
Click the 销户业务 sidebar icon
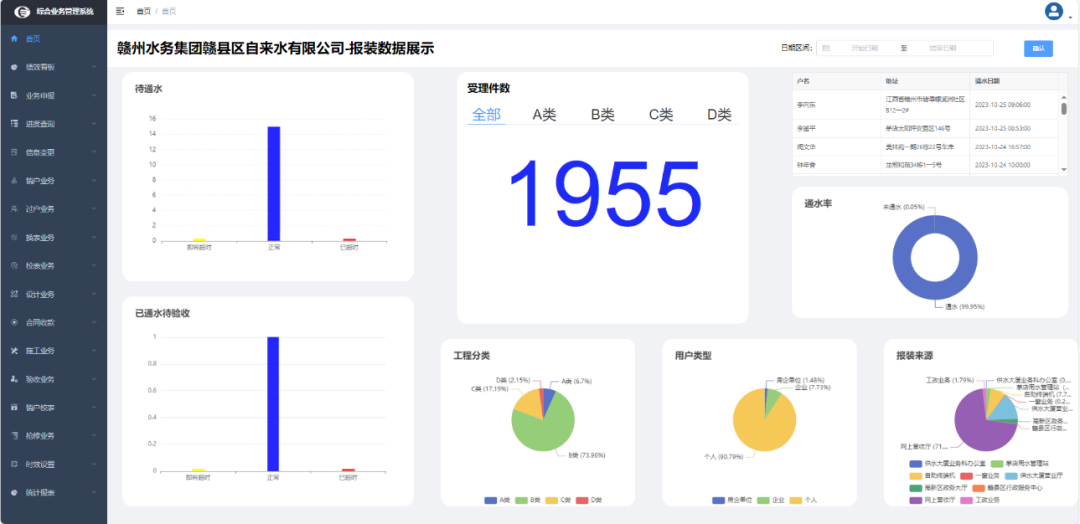coord(14,180)
